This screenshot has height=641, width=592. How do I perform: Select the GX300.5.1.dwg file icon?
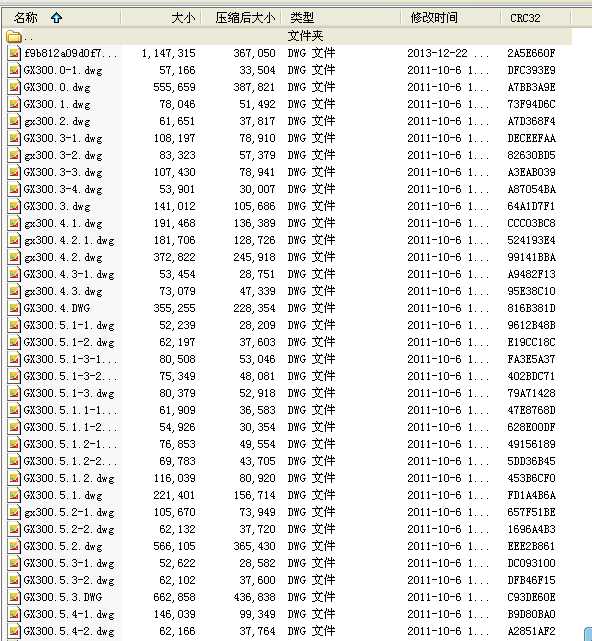tap(14, 495)
